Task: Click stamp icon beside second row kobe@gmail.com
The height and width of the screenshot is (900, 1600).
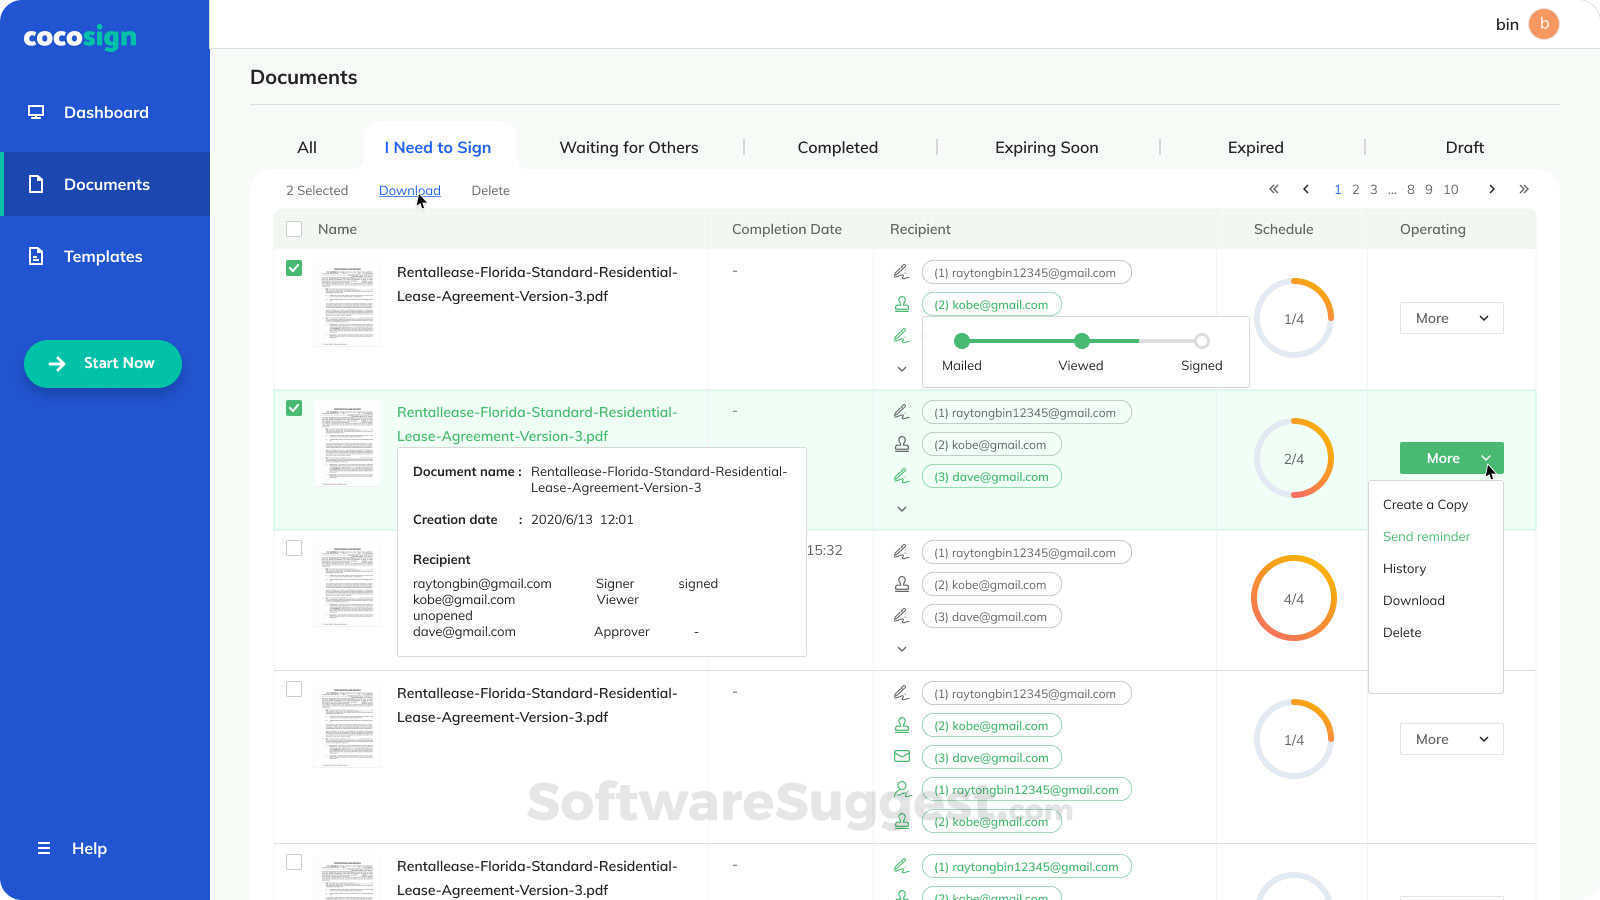Action: [901, 444]
